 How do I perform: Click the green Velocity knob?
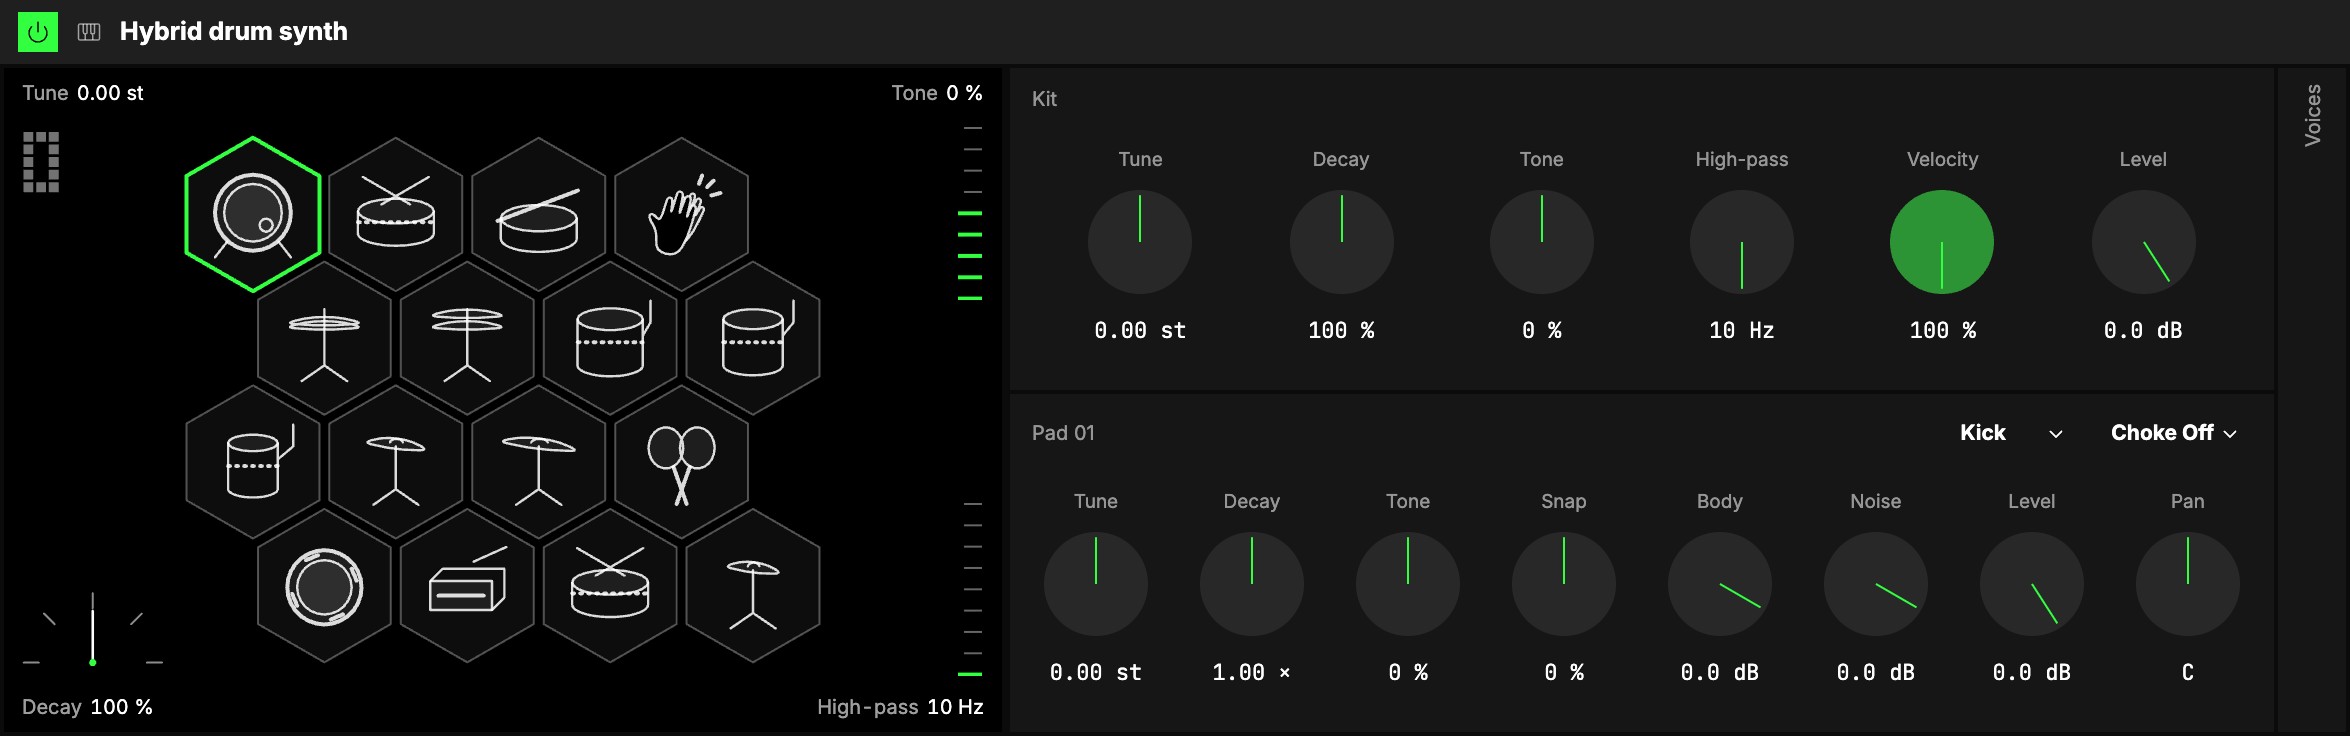pos(1942,242)
